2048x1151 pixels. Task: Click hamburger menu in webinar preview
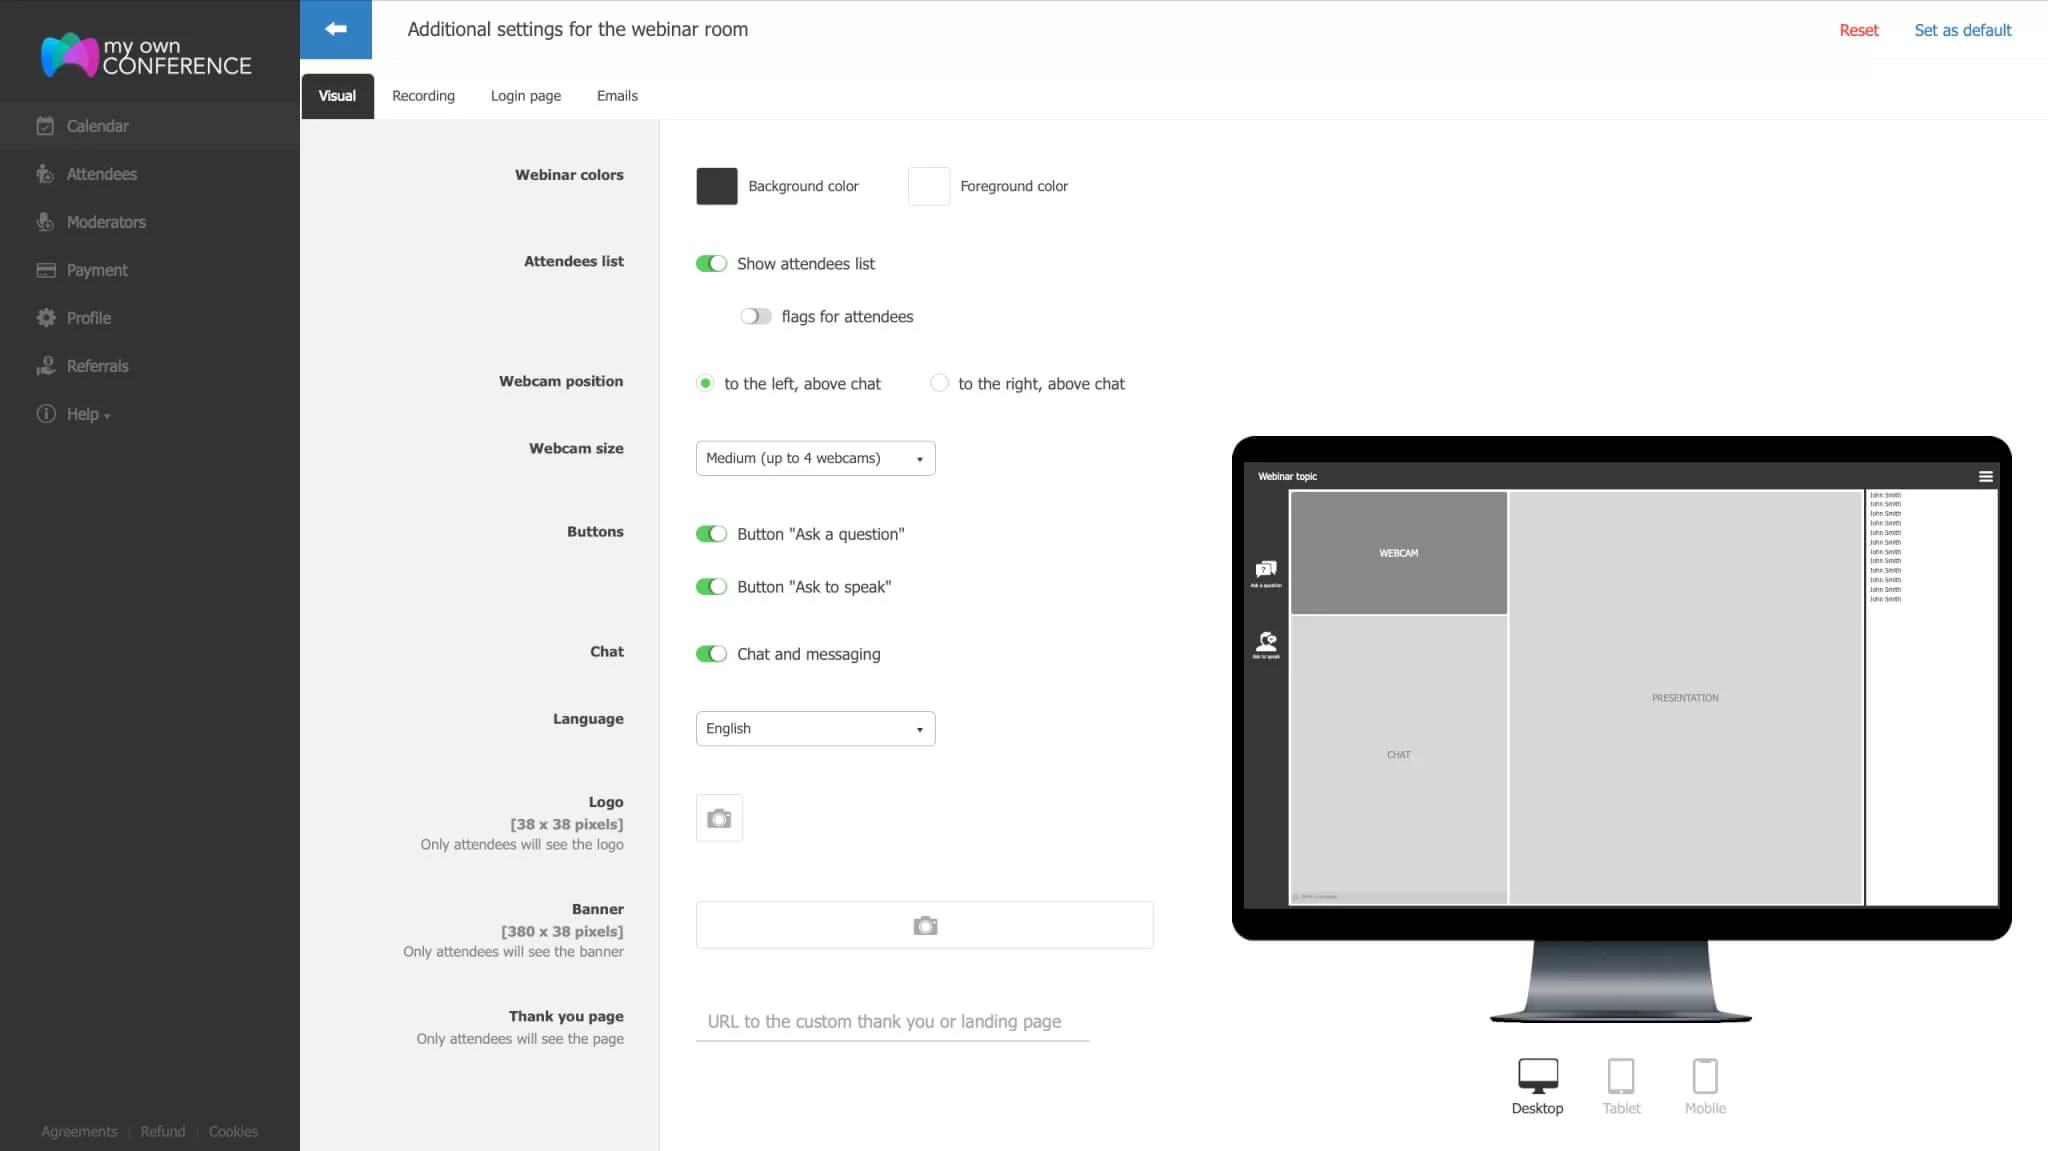point(1985,477)
